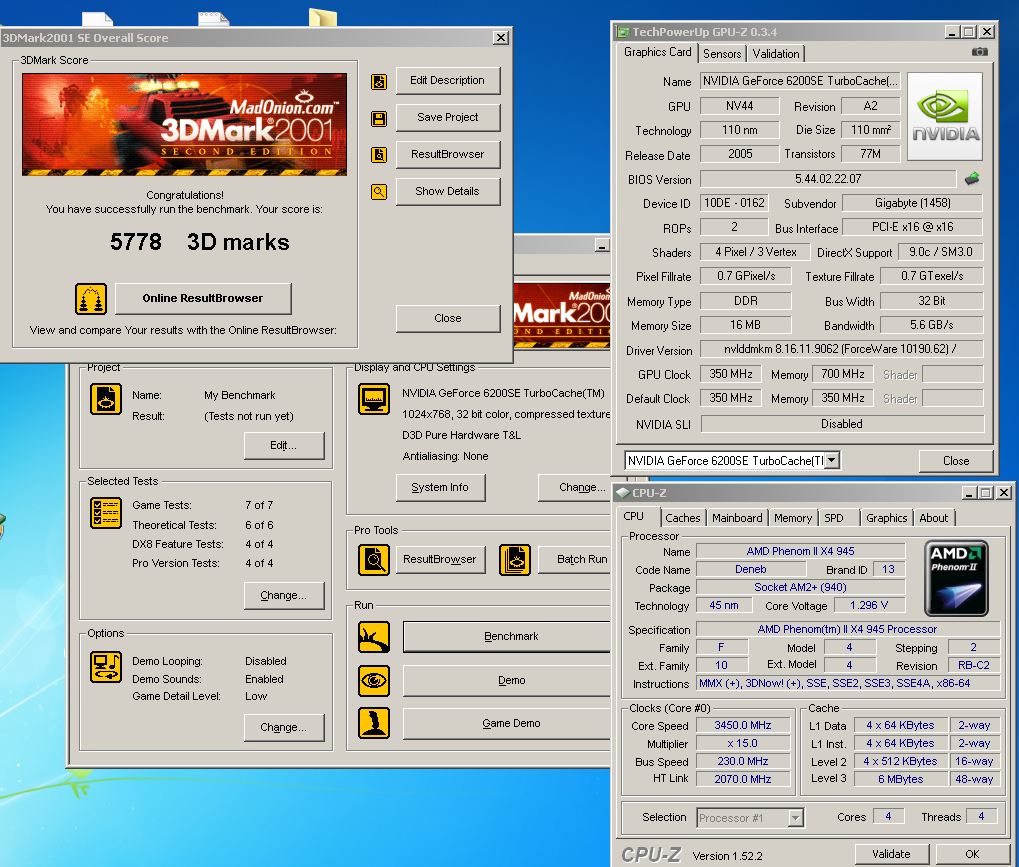Click the BIOS save chip icon in GPU-Z
Image resolution: width=1019 pixels, height=867 pixels.
point(972,178)
